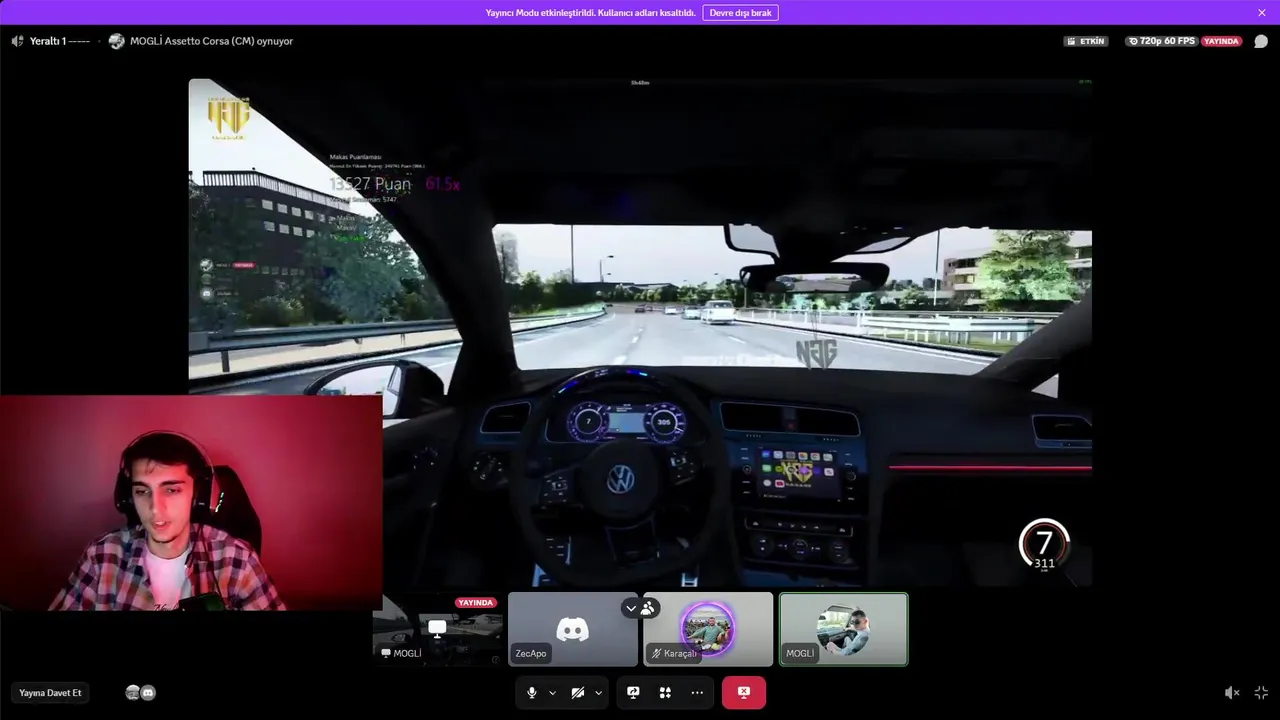
Task: Select the Karaçalı participant tile
Action: (708, 629)
